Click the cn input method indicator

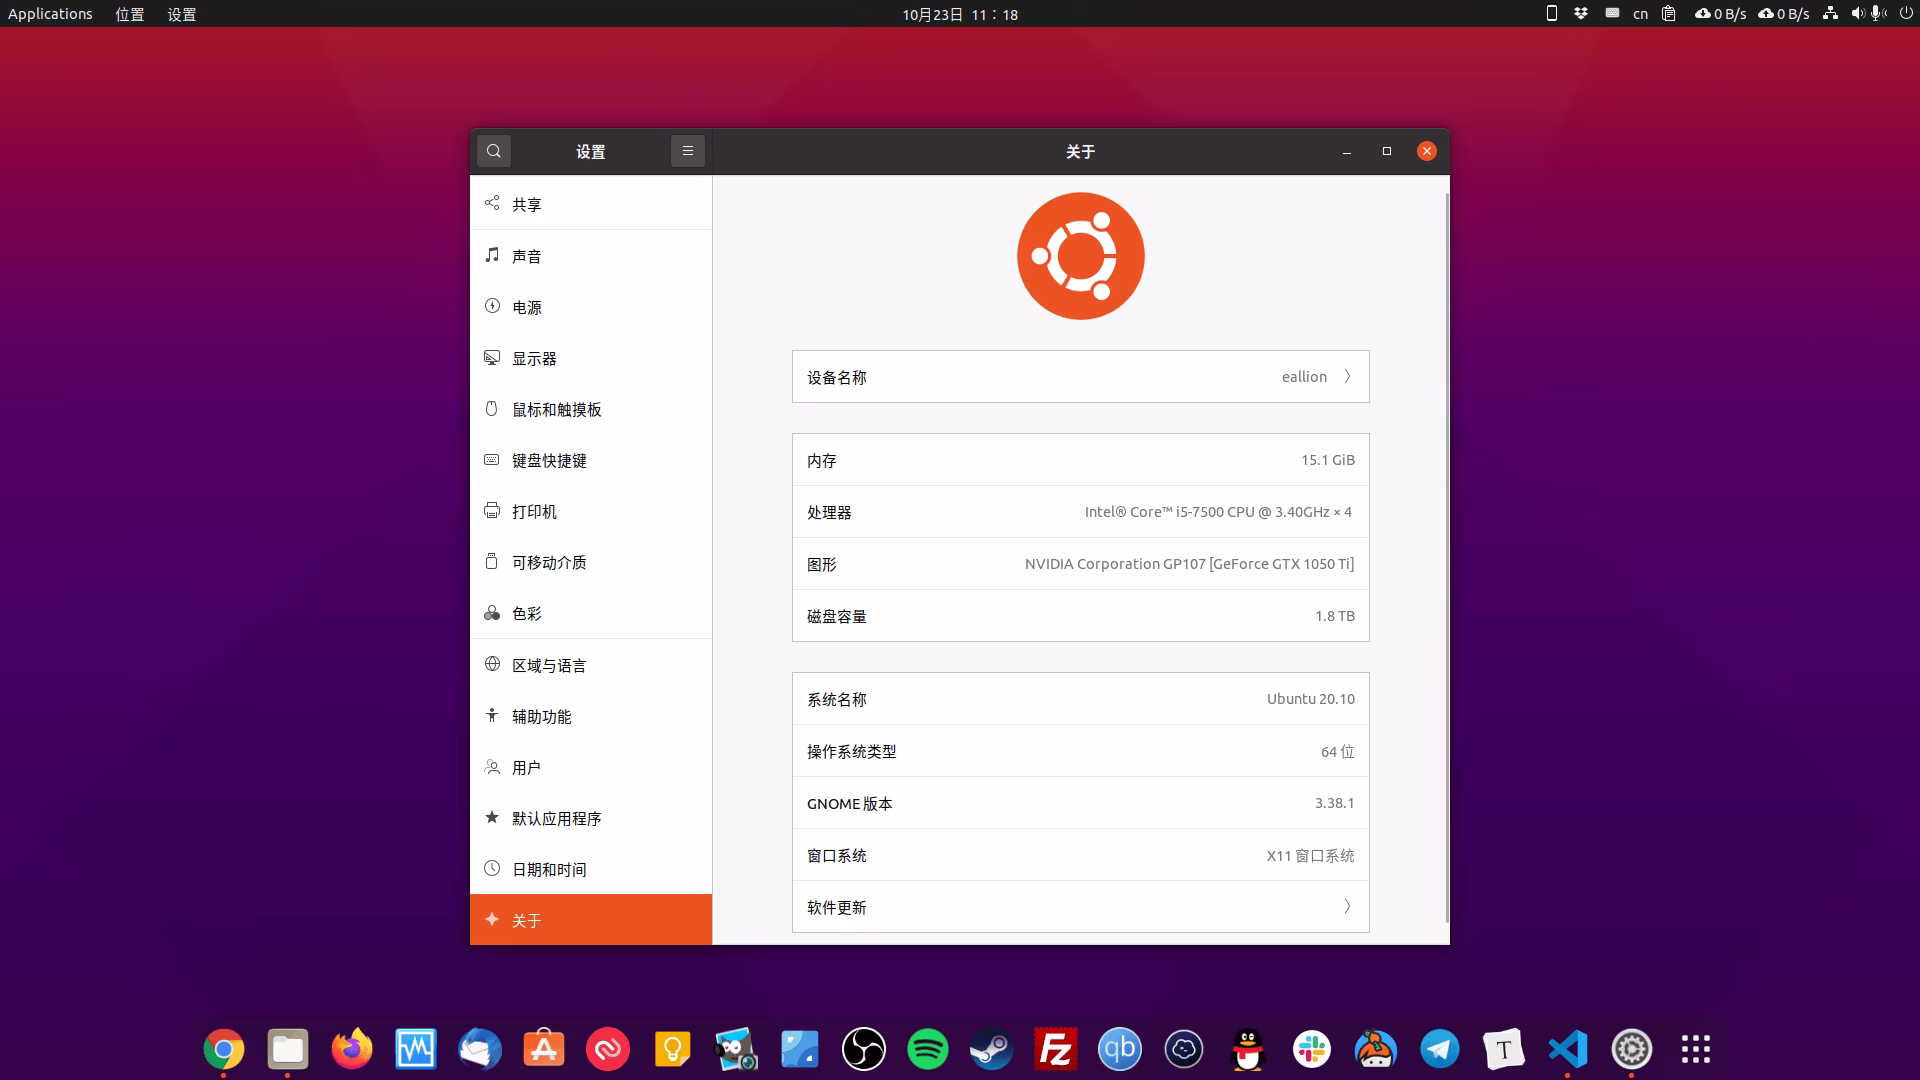click(x=1640, y=14)
